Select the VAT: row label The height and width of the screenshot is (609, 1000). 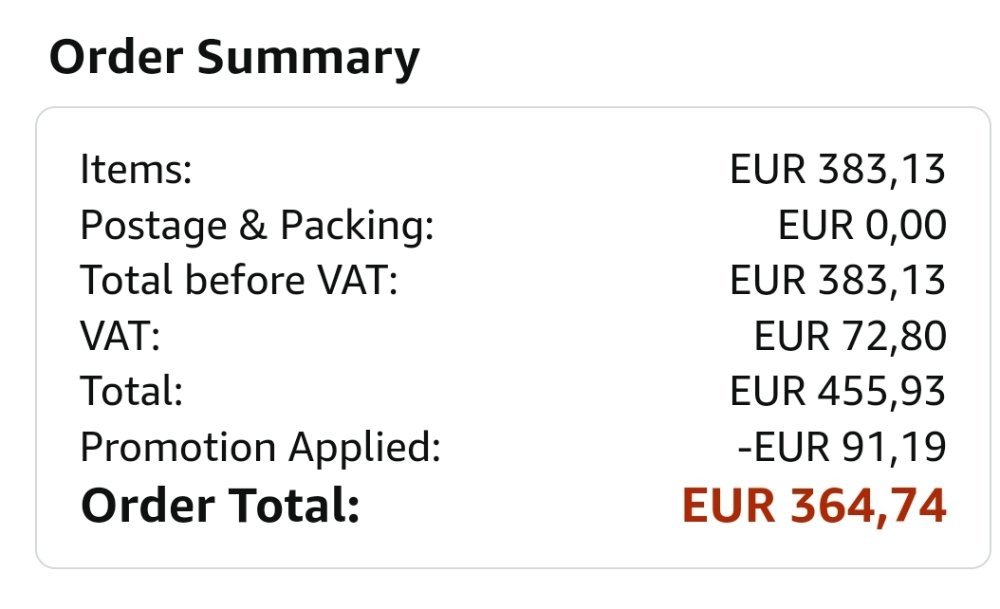pyautogui.click(x=120, y=336)
